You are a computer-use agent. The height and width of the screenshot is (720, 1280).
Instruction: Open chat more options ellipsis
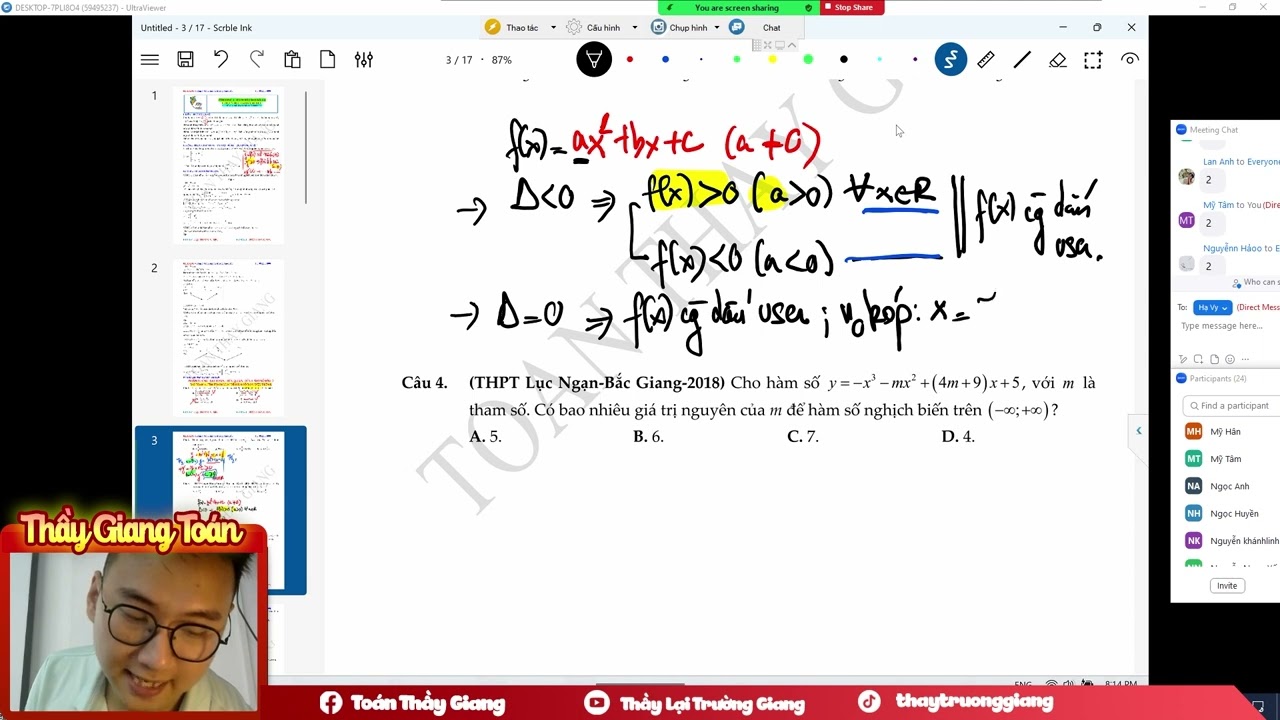click(1245, 359)
